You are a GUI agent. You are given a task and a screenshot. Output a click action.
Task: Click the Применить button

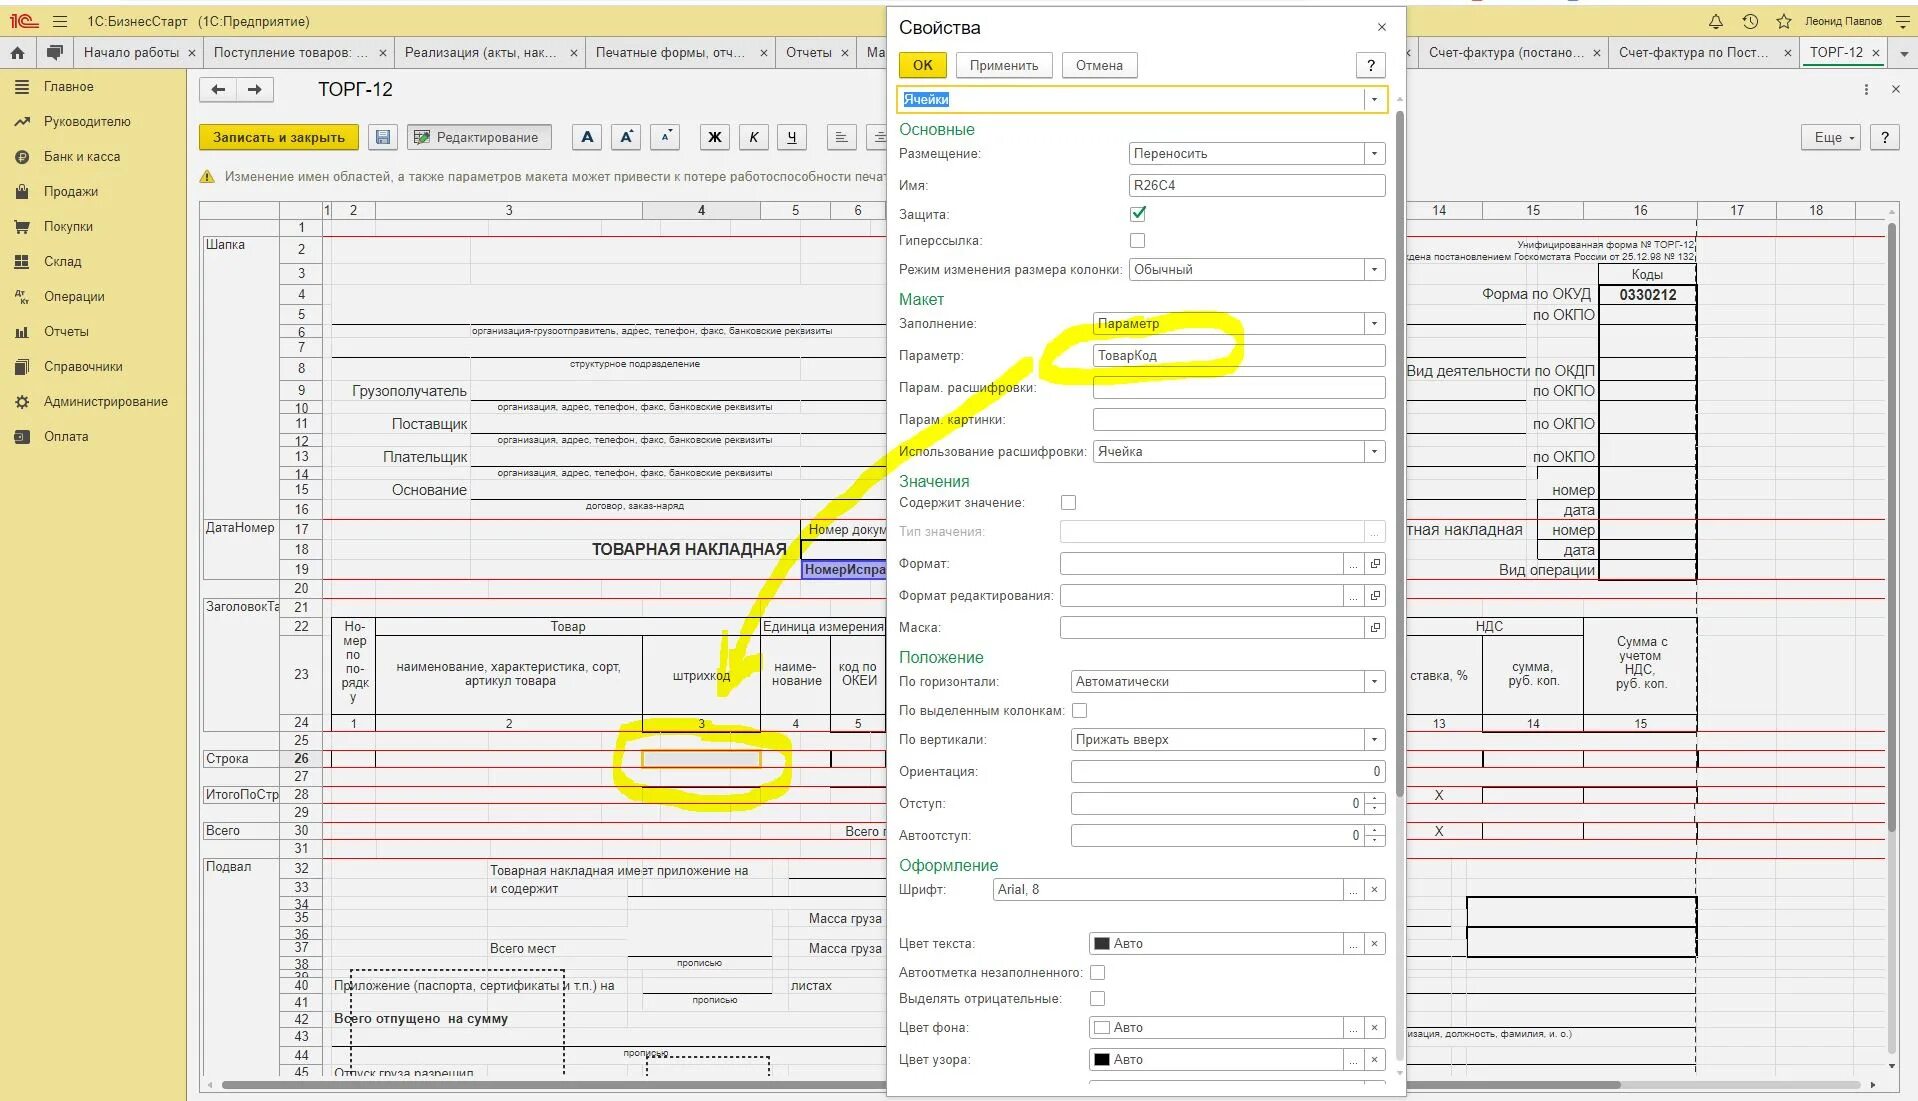click(x=1004, y=66)
